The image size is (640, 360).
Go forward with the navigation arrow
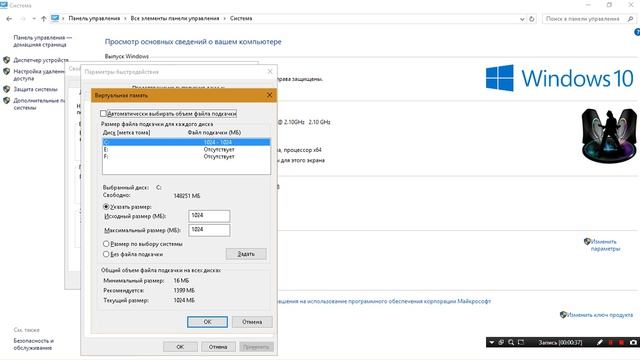click(23, 19)
